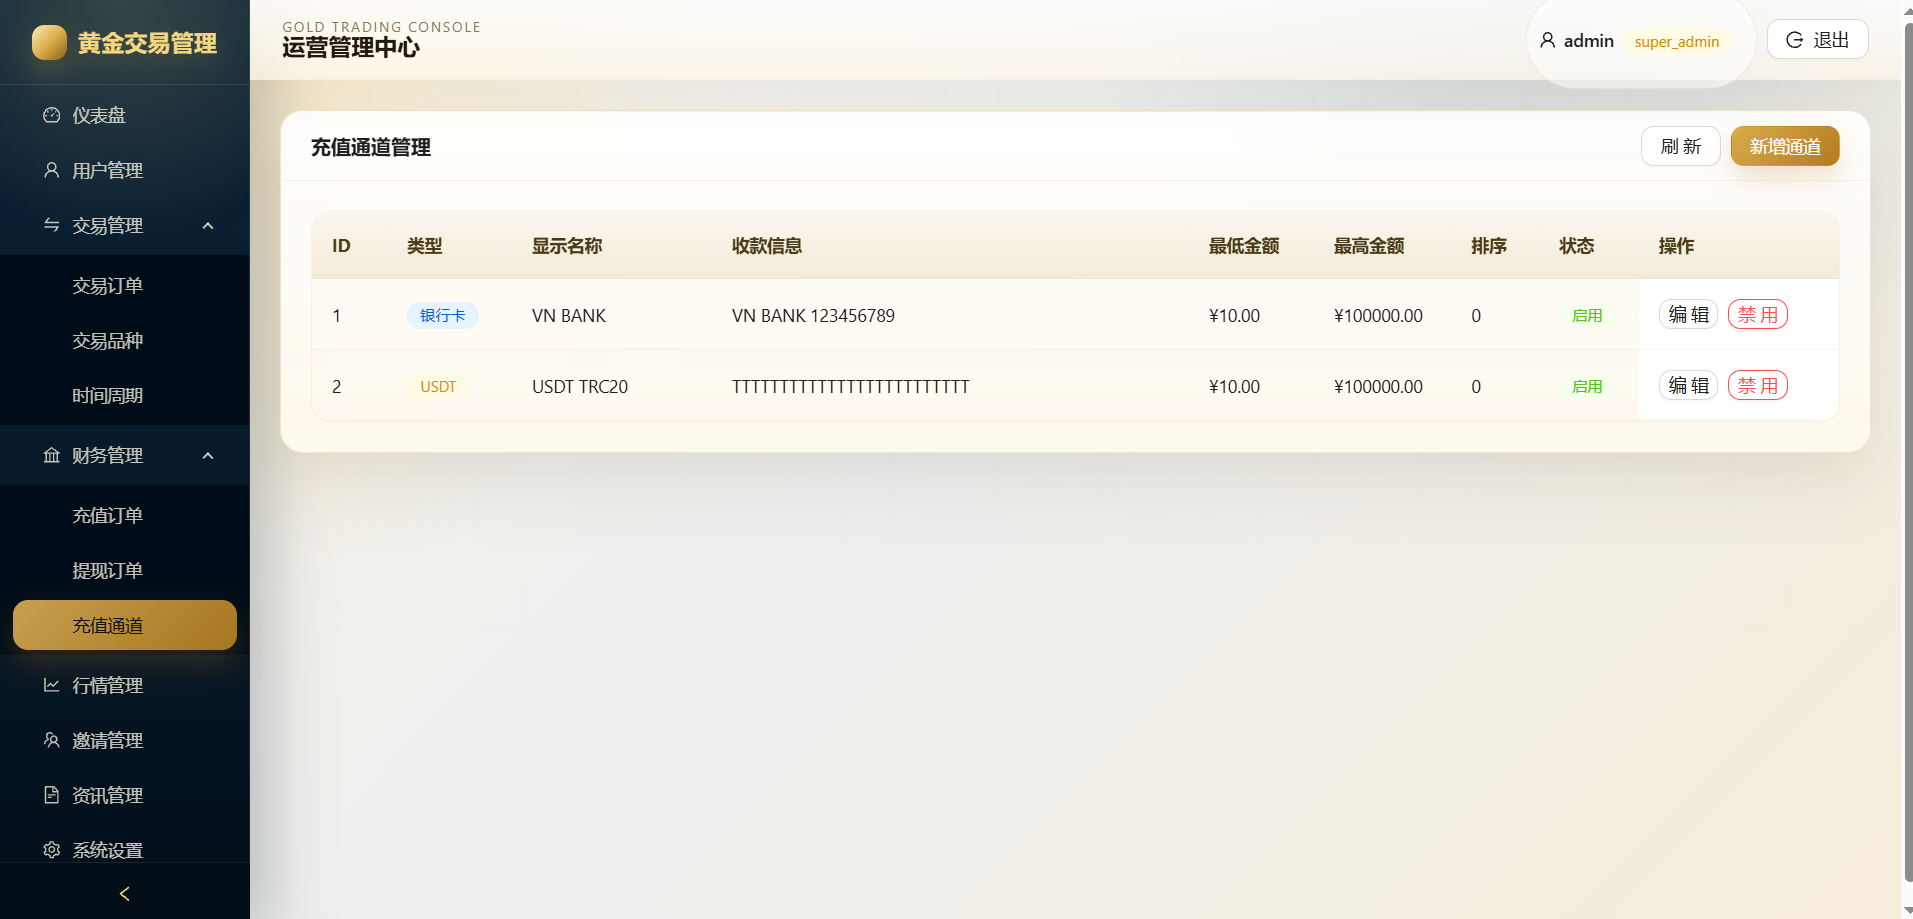Click the 用户管理 user icon
1913x919 pixels.
(x=51, y=170)
